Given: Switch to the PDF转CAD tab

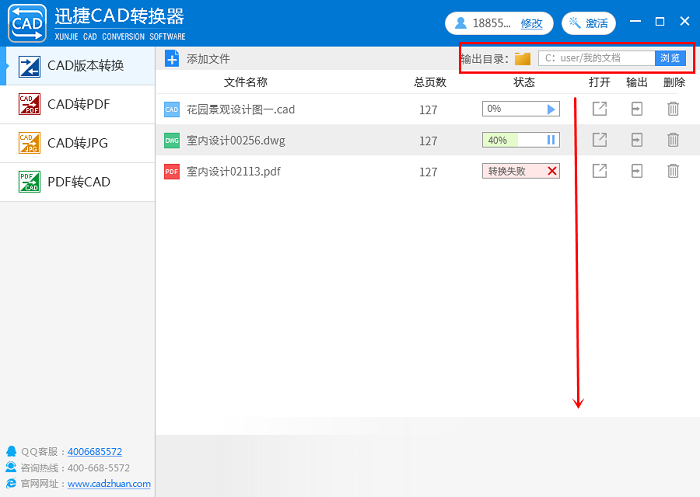Looking at the screenshot, I should tap(78, 182).
